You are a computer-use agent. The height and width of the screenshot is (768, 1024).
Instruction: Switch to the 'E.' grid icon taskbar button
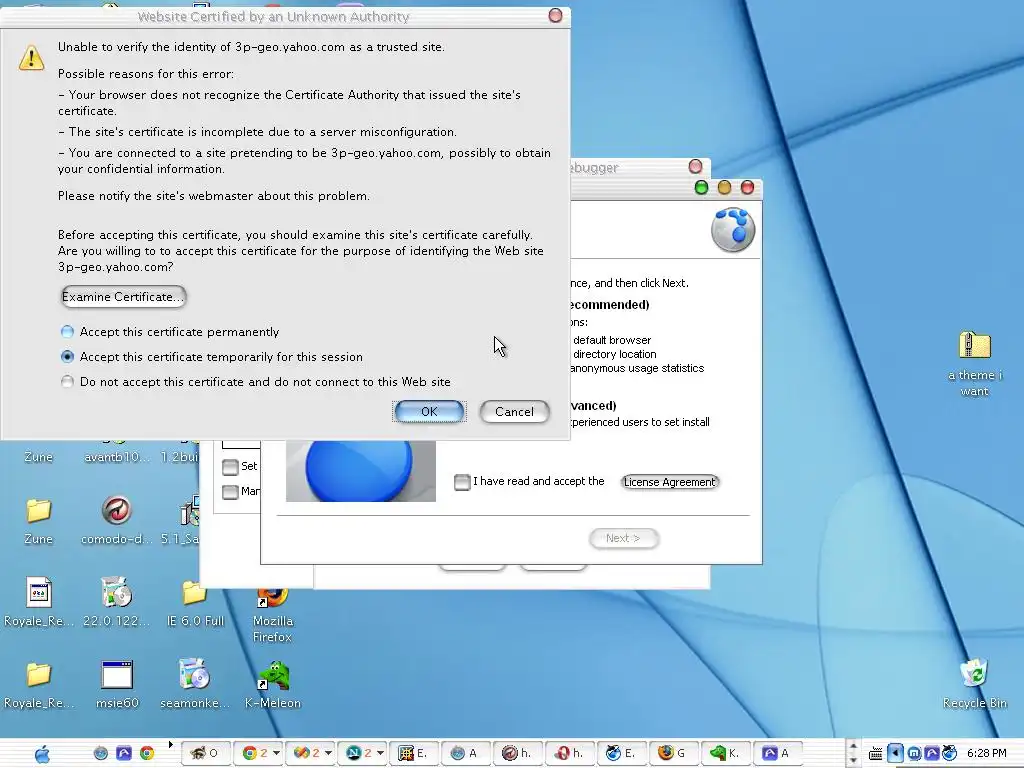pyautogui.click(x=413, y=753)
